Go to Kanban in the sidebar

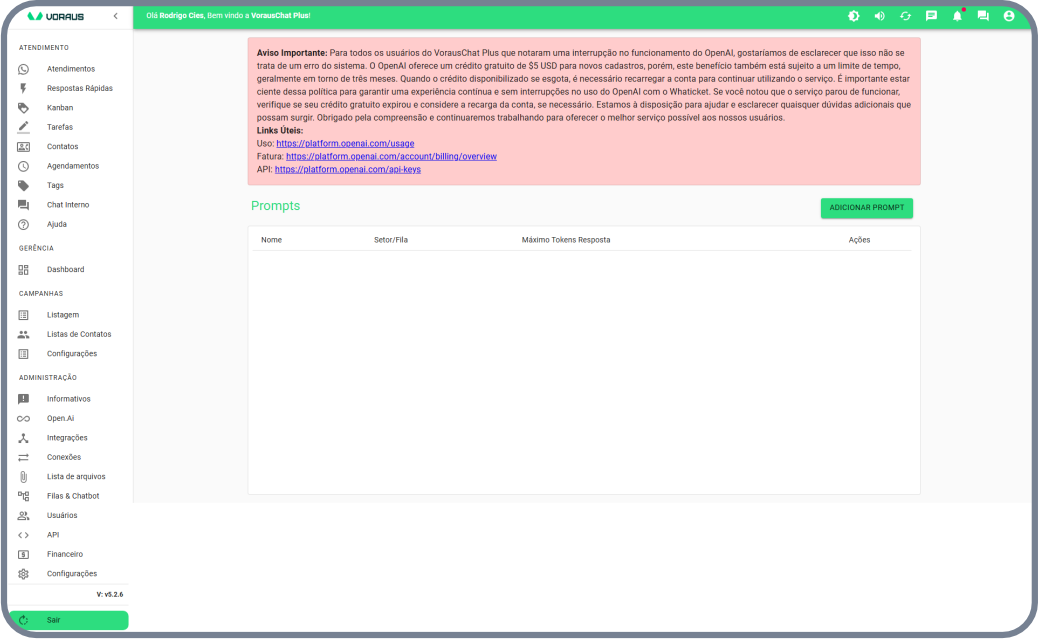coord(60,107)
